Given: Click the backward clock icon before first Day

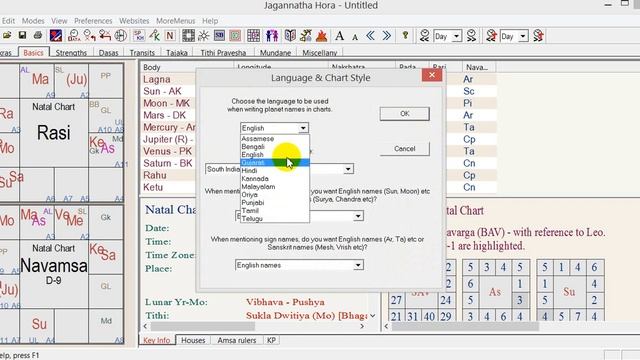Looking at the screenshot, I should [x=424, y=36].
